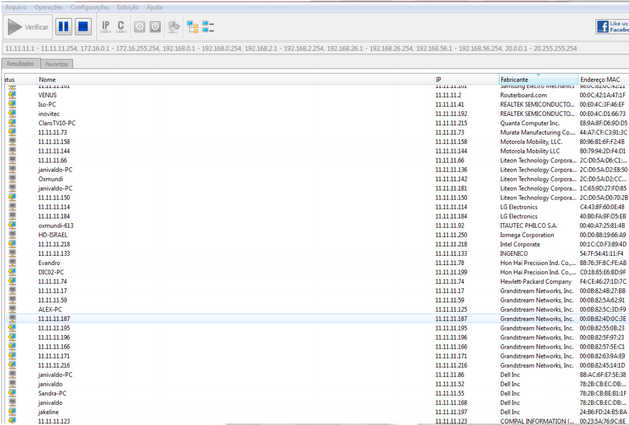Start scanning with the Verificar button
The image size is (629, 425).
28,27
